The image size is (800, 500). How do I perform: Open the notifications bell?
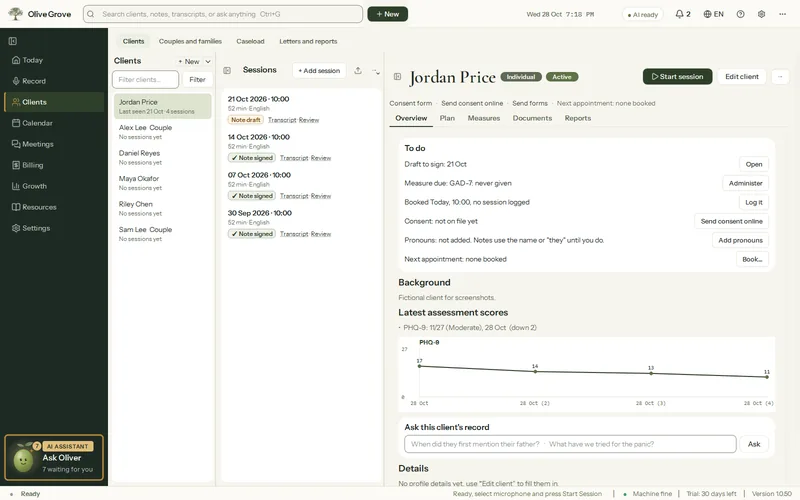pos(683,14)
